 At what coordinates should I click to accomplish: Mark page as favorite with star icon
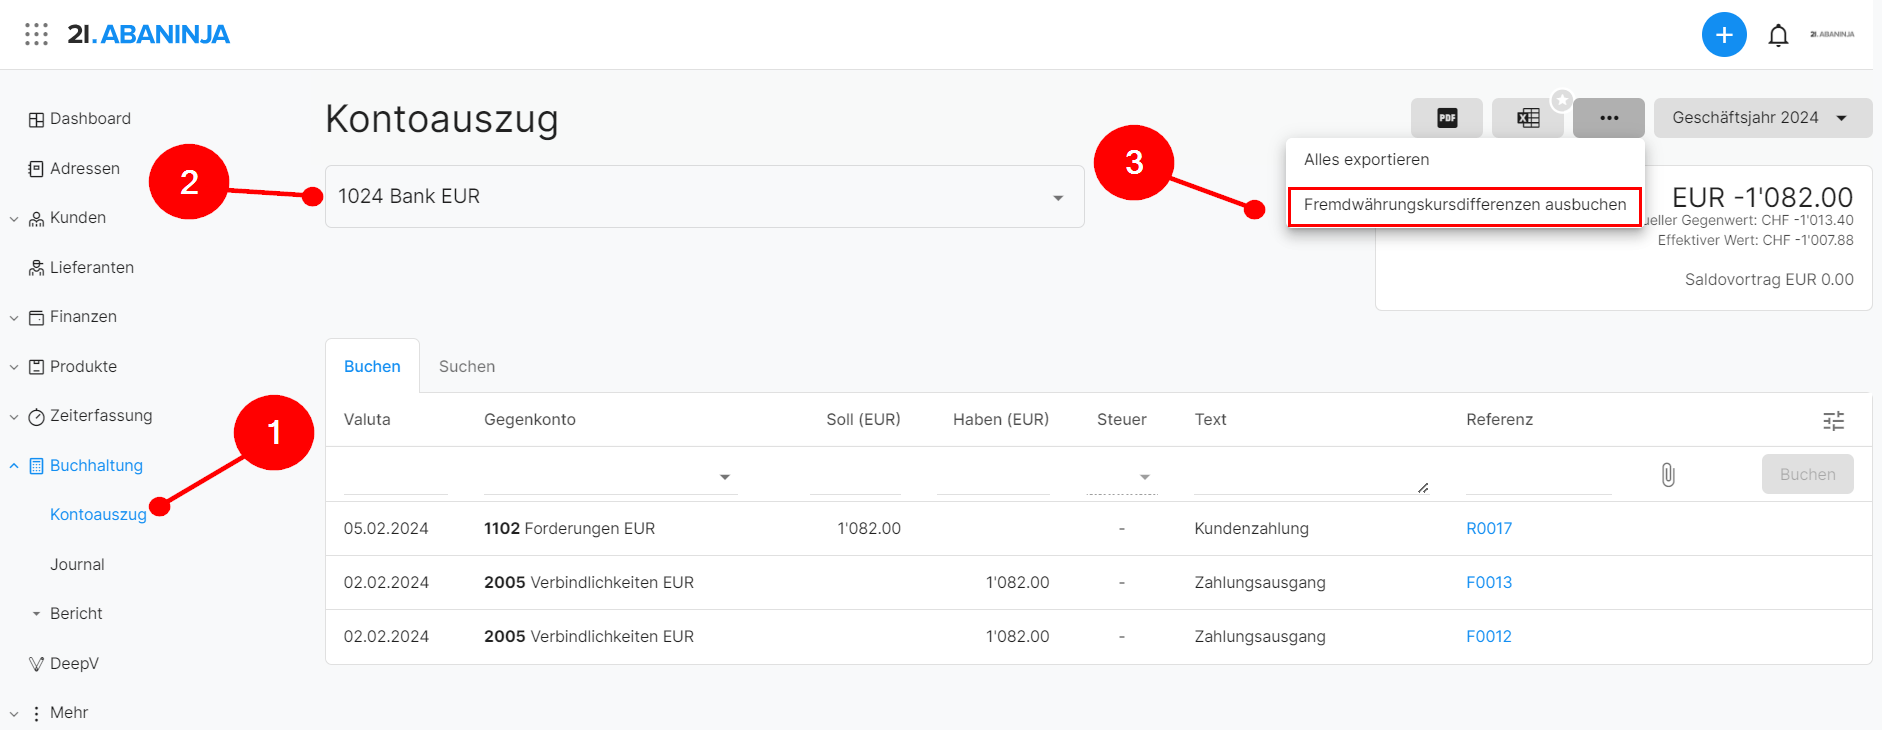tap(1561, 100)
